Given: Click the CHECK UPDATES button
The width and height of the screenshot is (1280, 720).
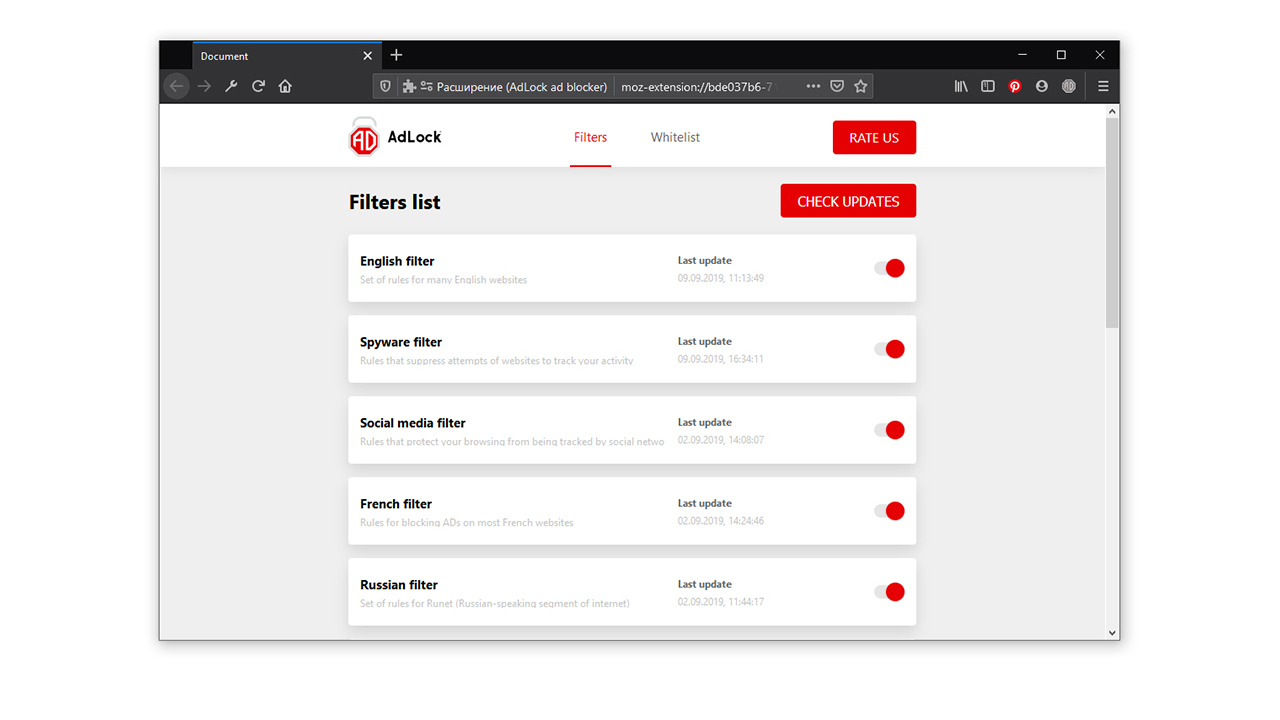Looking at the screenshot, I should point(848,201).
